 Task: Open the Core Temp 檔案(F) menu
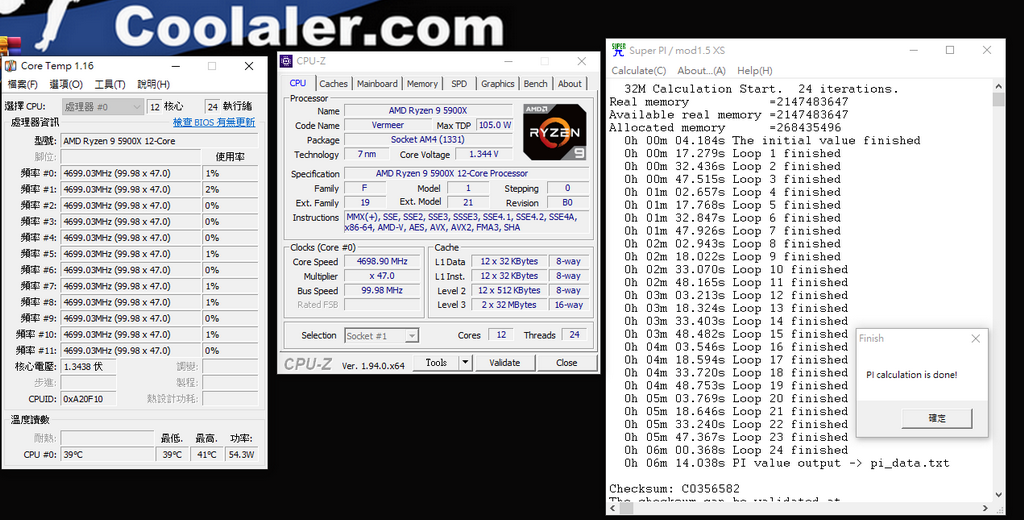23,84
